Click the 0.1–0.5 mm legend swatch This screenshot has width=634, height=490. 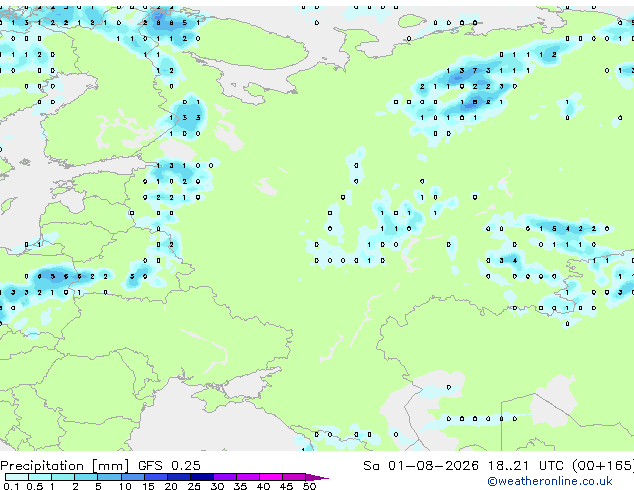pyautogui.click(x=17, y=477)
